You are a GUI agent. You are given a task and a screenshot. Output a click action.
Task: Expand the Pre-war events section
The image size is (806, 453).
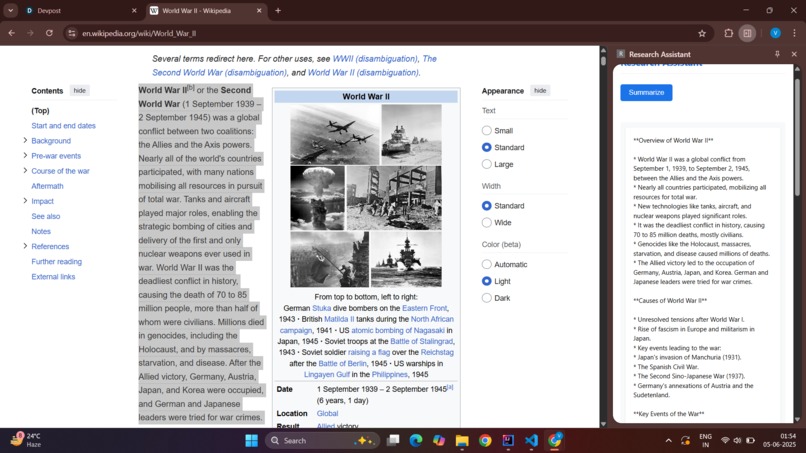pyautogui.click(x=25, y=155)
